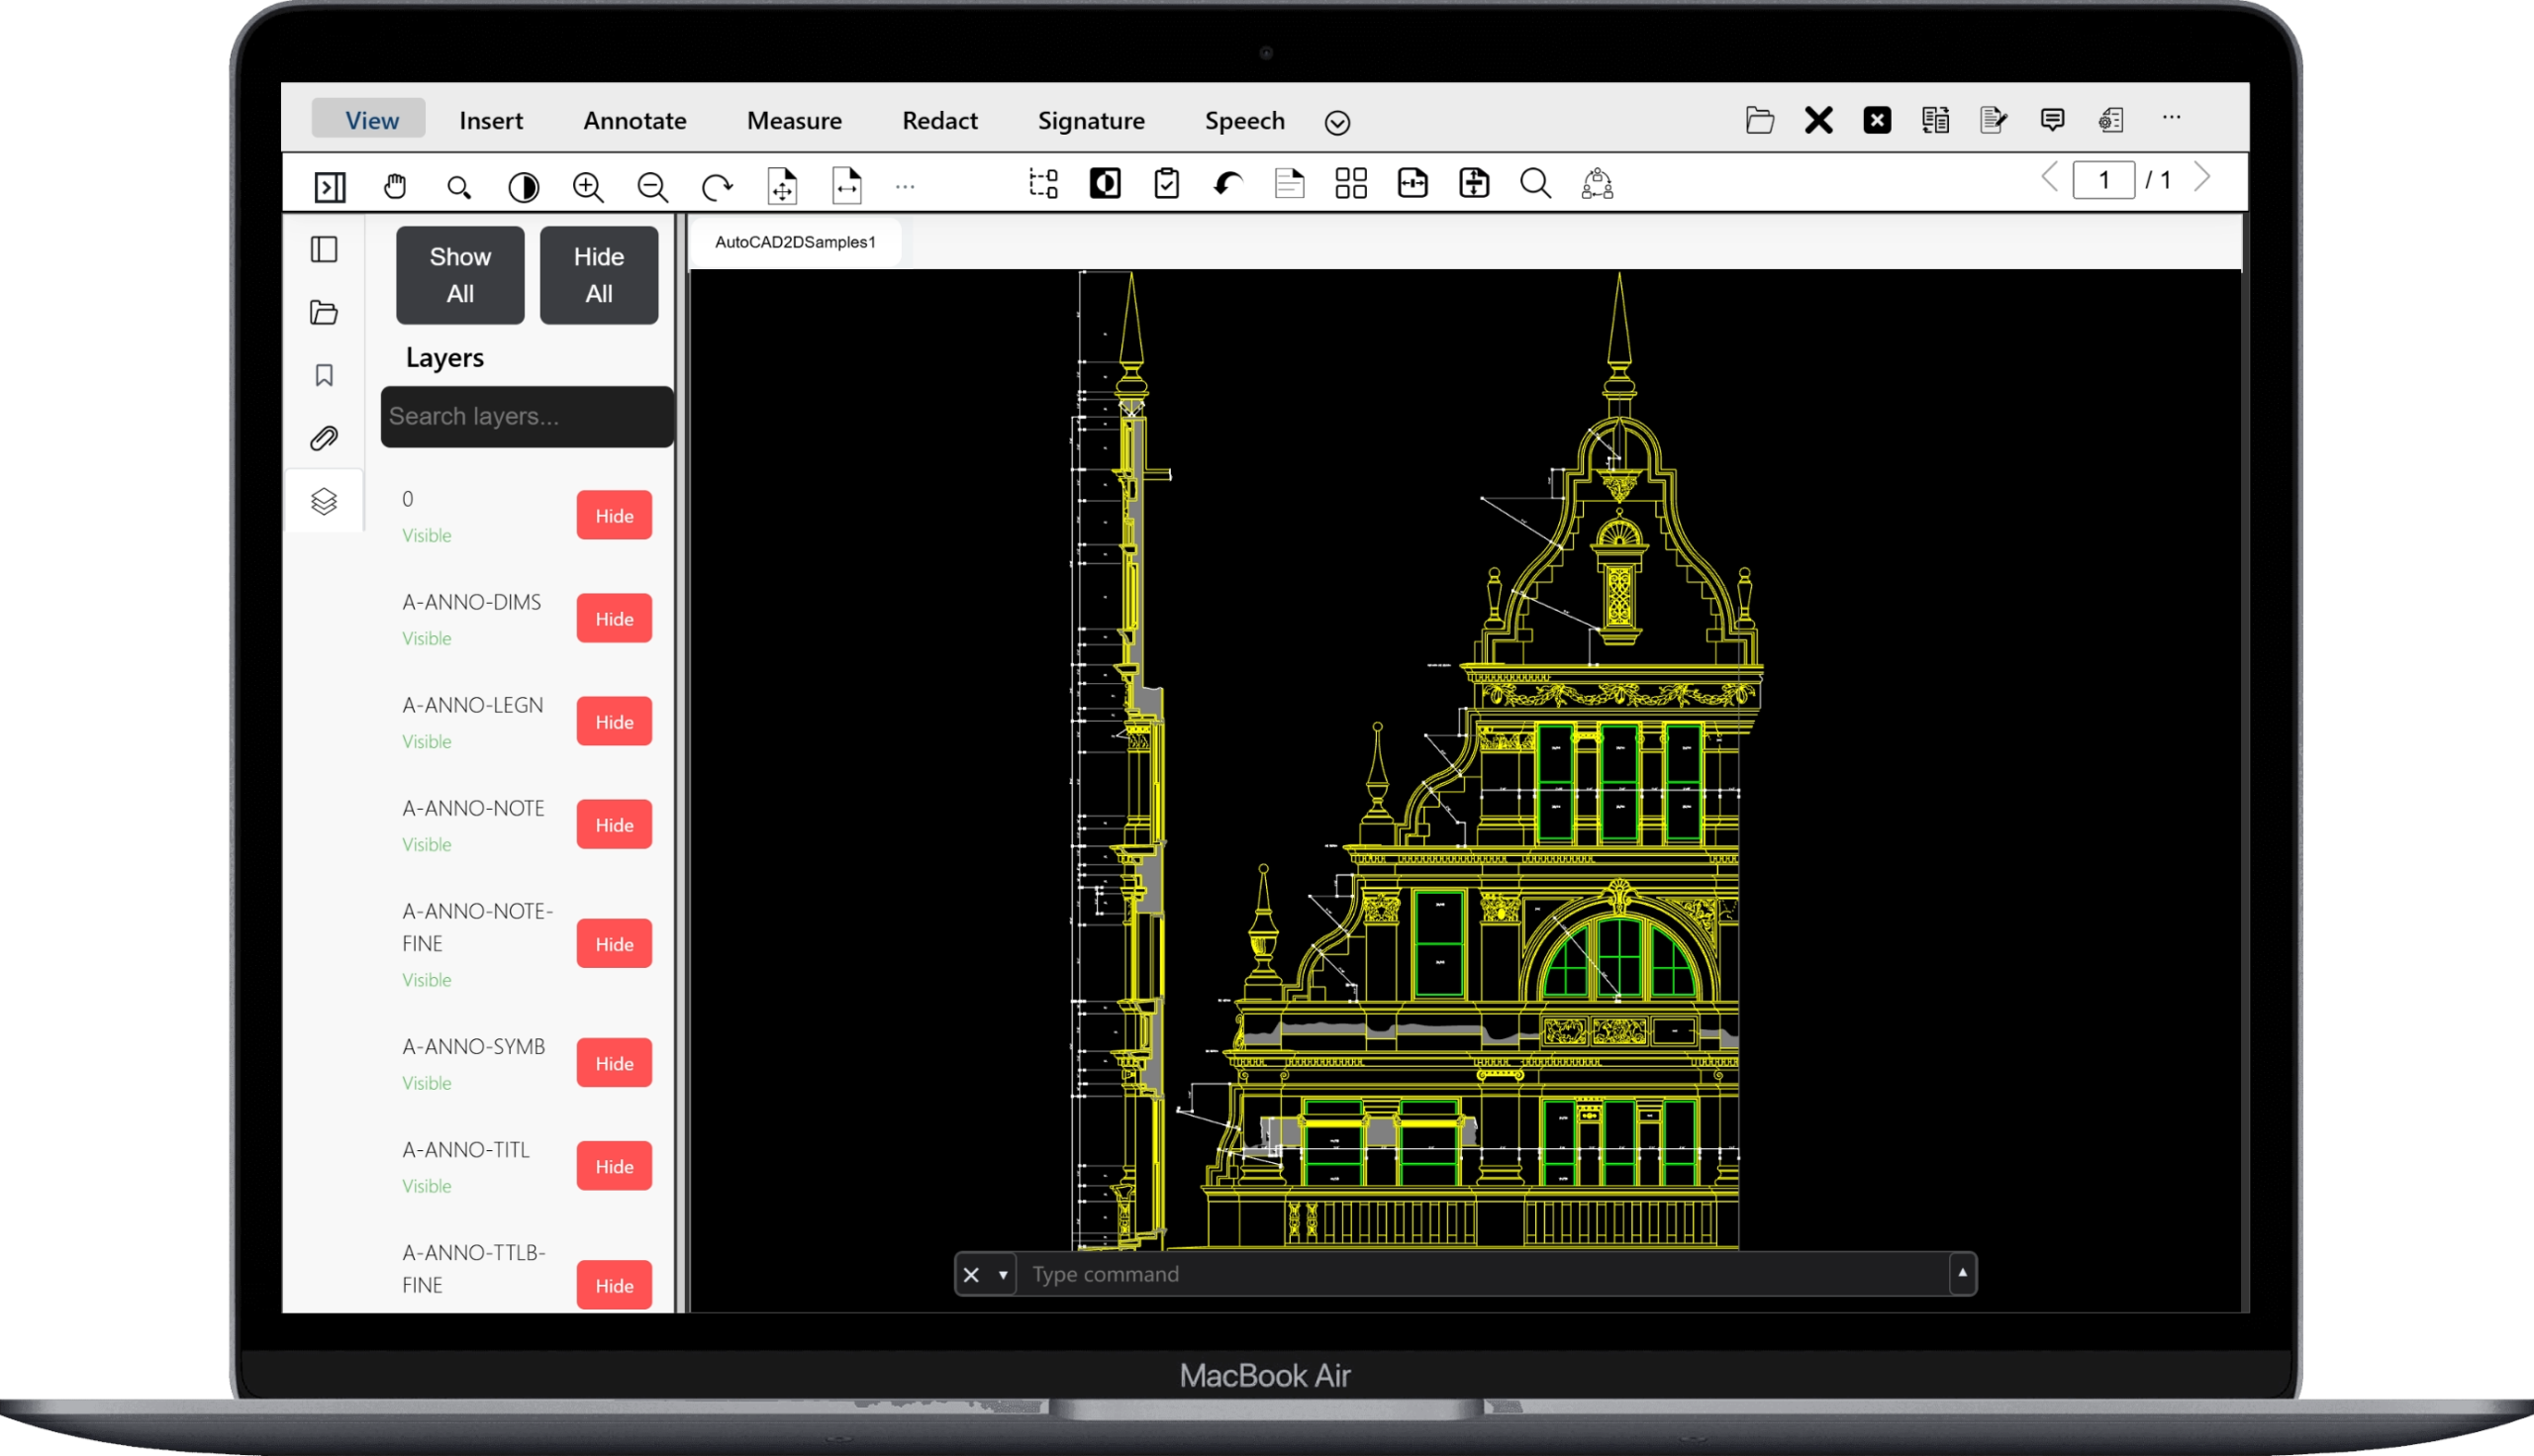The width and height of the screenshot is (2534, 1456).
Task: Click the Fit Page icon
Action: point(782,186)
